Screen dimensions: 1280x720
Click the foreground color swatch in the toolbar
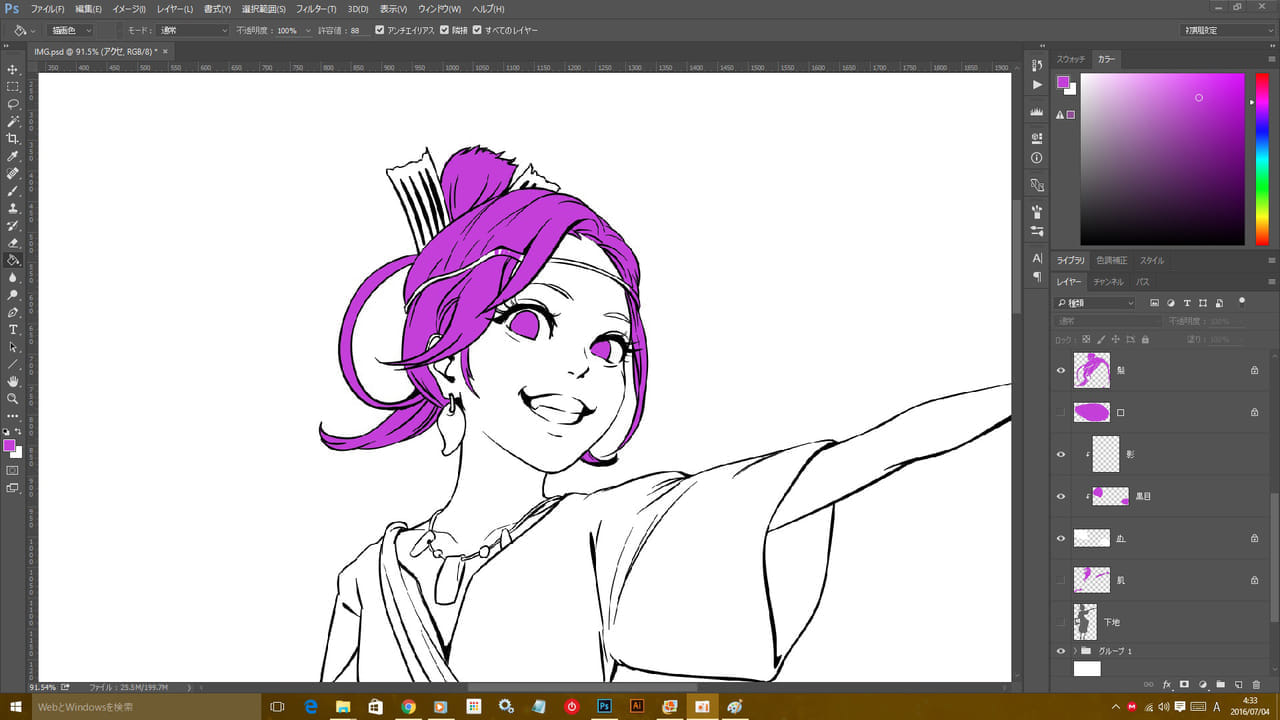9,445
